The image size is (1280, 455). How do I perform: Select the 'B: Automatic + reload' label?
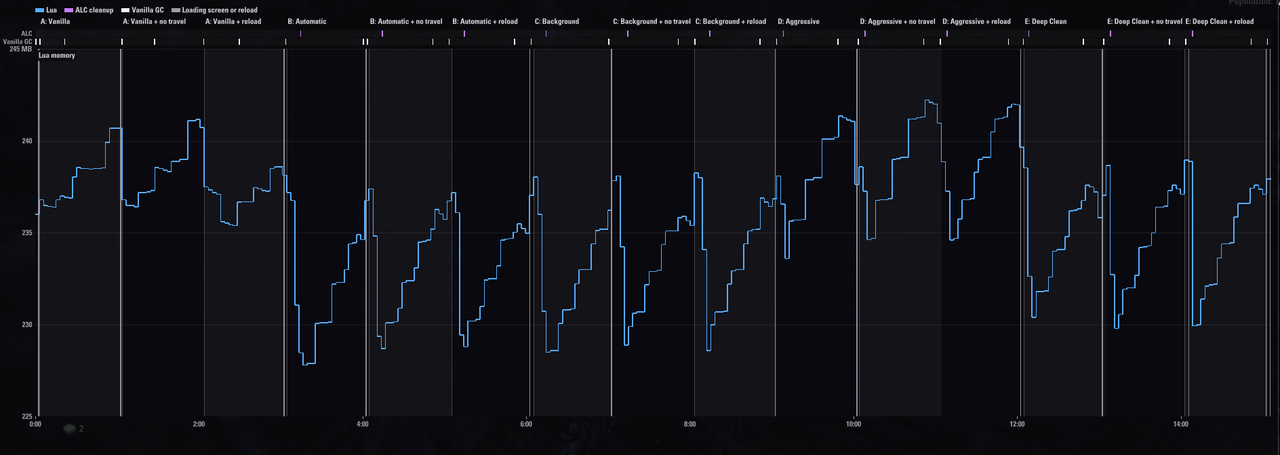click(x=485, y=21)
